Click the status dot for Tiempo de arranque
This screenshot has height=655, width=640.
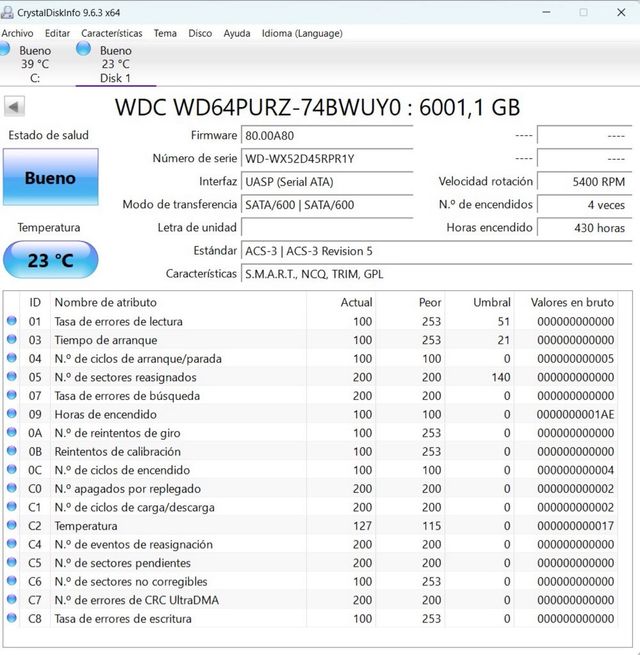click(12, 339)
